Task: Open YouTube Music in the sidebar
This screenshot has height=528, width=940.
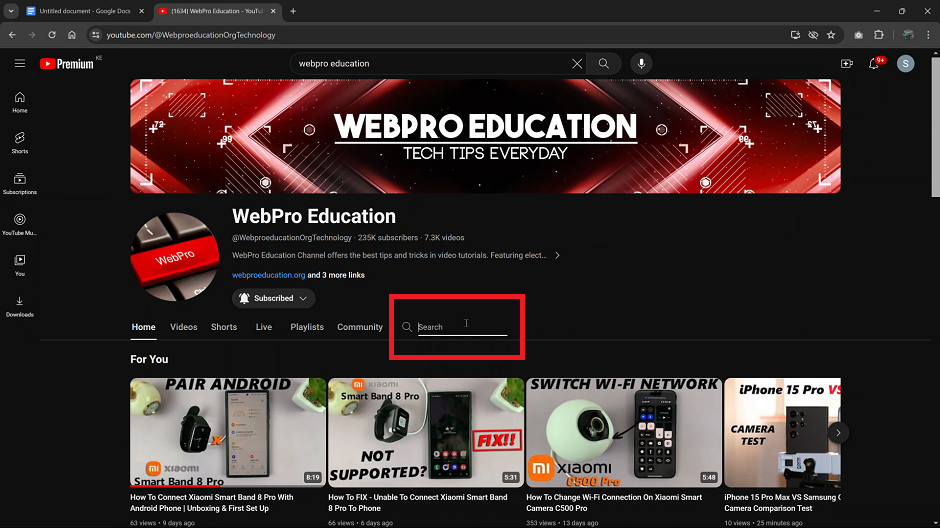Action: tap(20, 225)
